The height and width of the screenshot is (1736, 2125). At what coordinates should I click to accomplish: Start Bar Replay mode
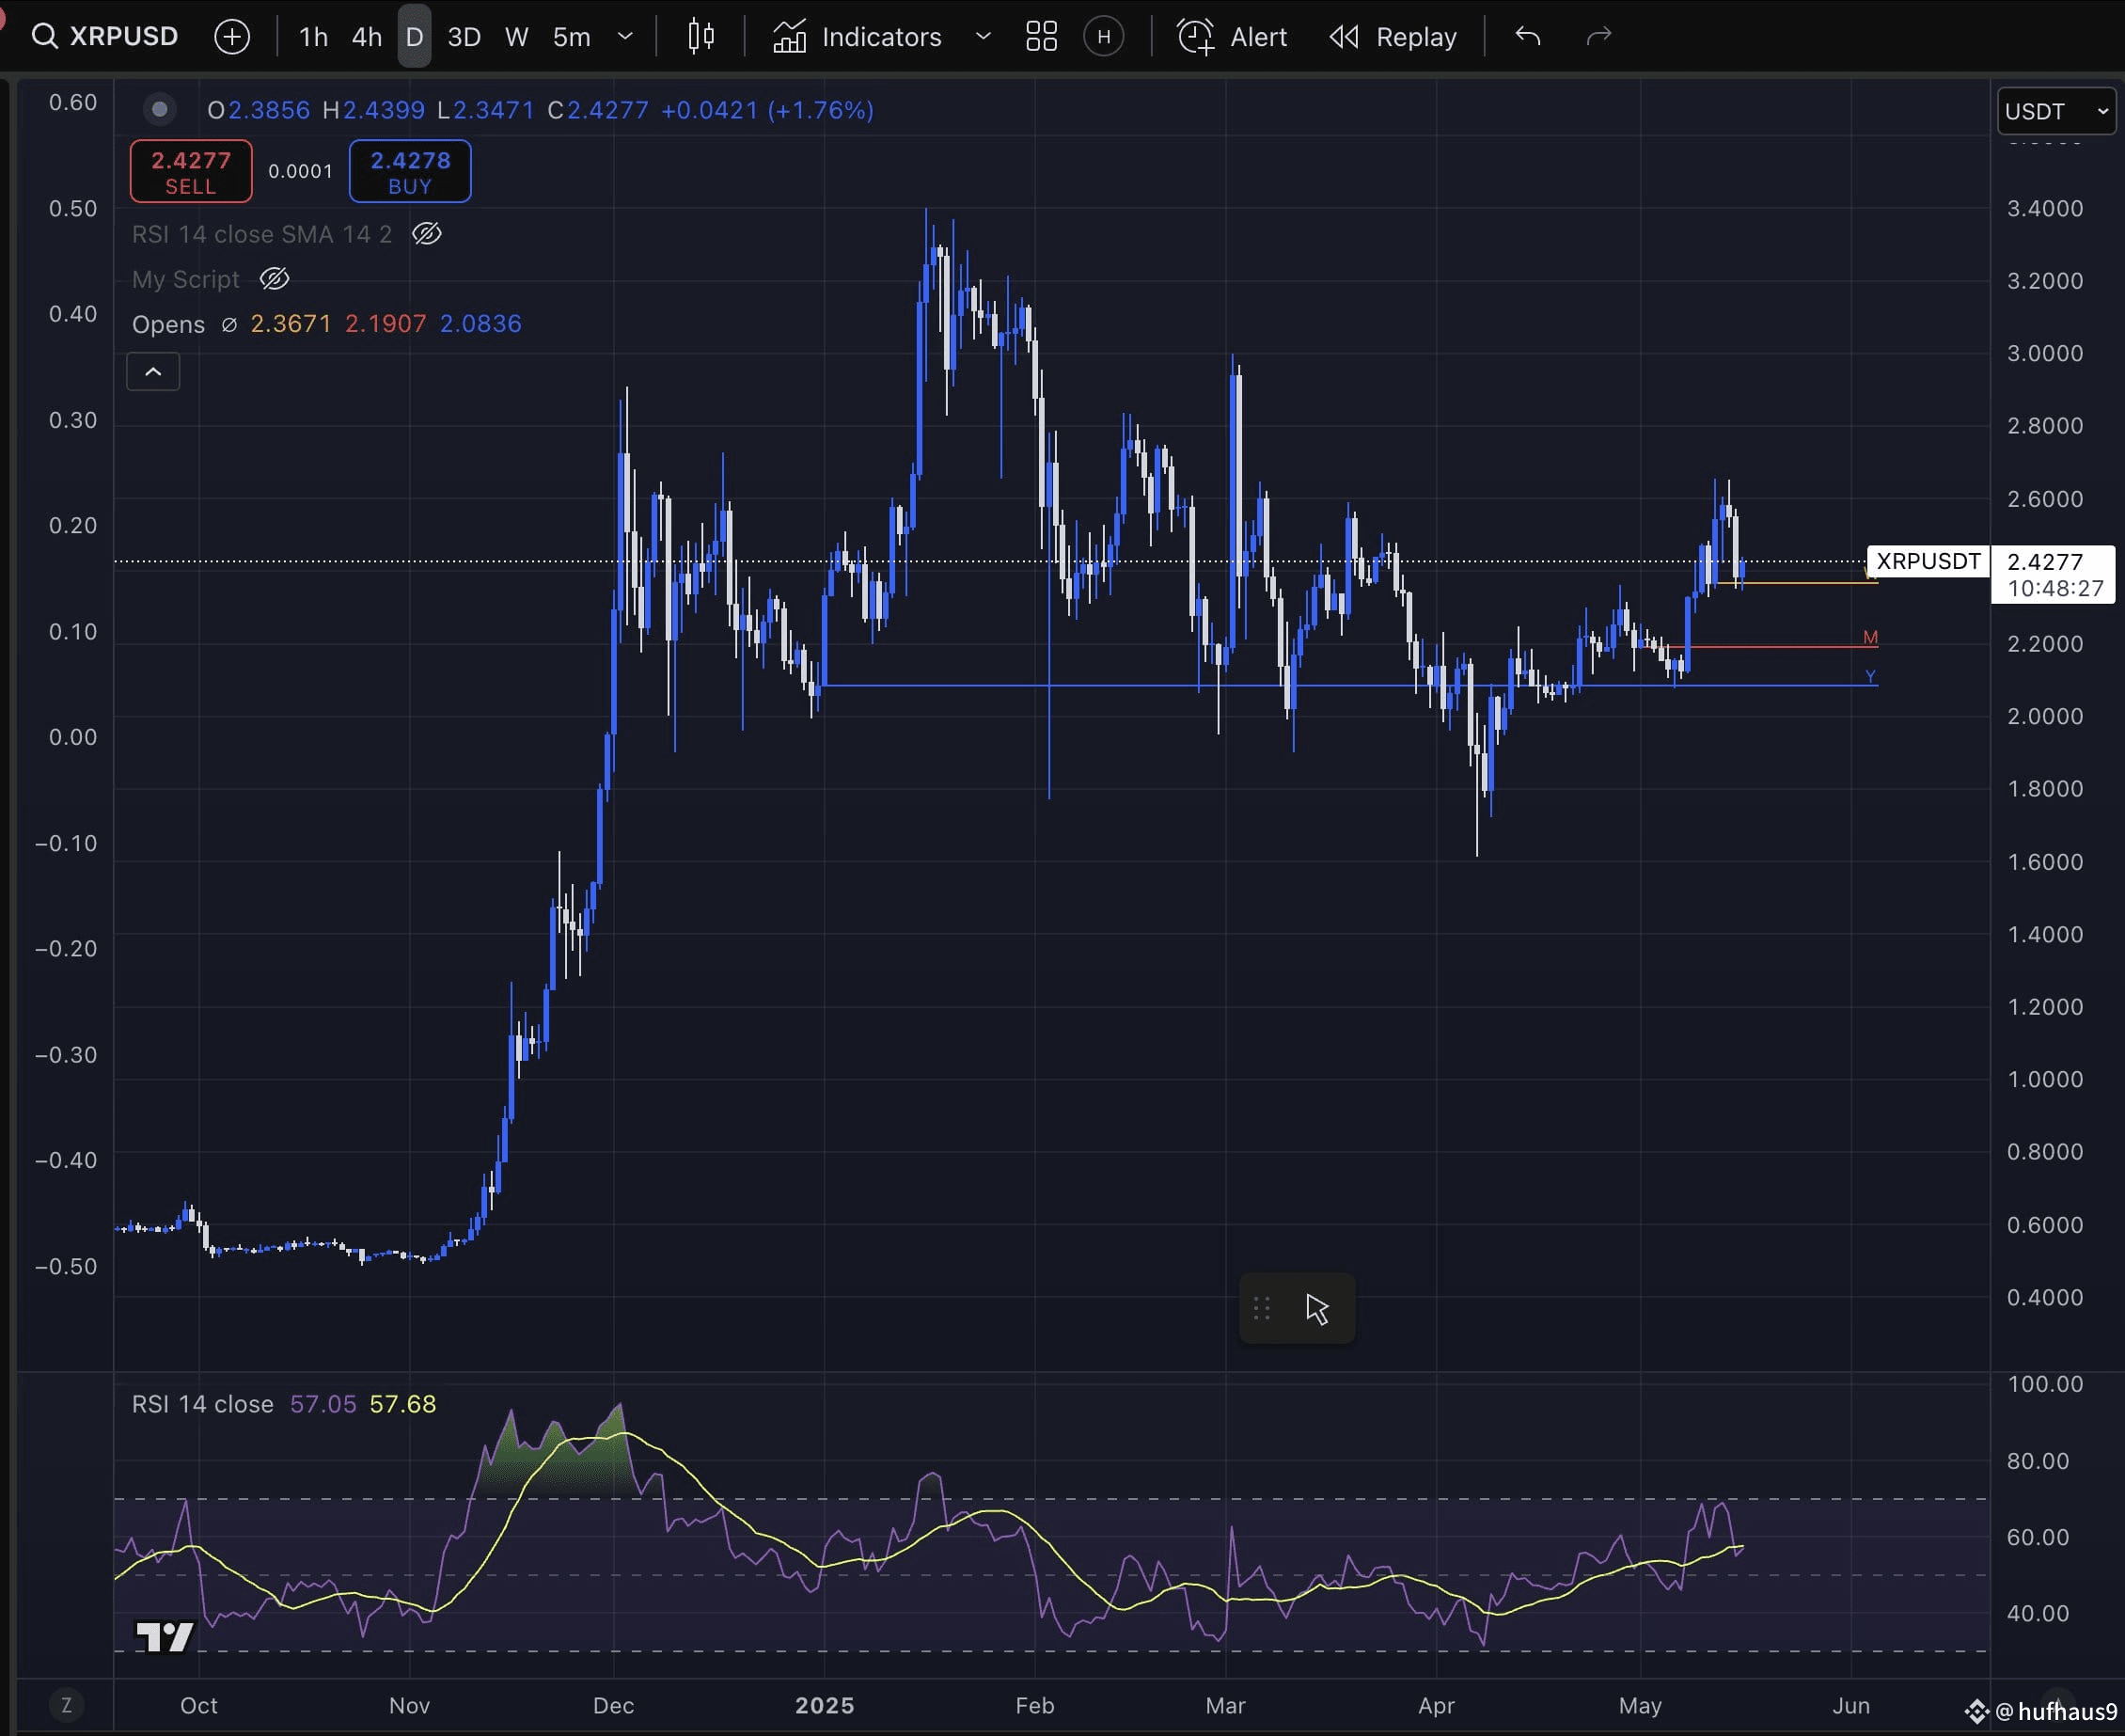pos(1393,37)
